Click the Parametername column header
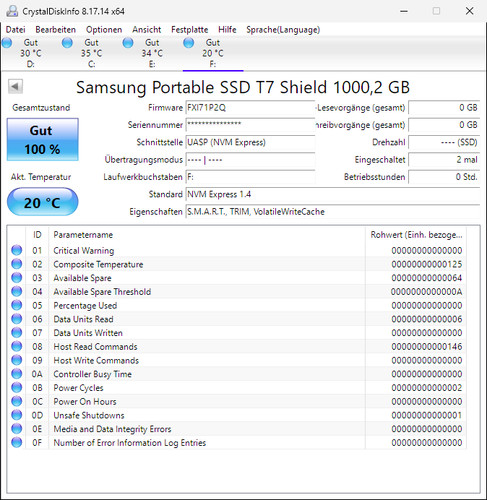This screenshot has height=500, width=487. tap(207, 235)
